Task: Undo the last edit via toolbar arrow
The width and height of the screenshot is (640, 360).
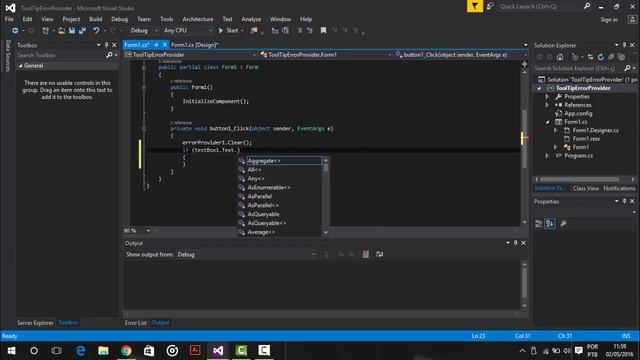Action: coord(96,31)
